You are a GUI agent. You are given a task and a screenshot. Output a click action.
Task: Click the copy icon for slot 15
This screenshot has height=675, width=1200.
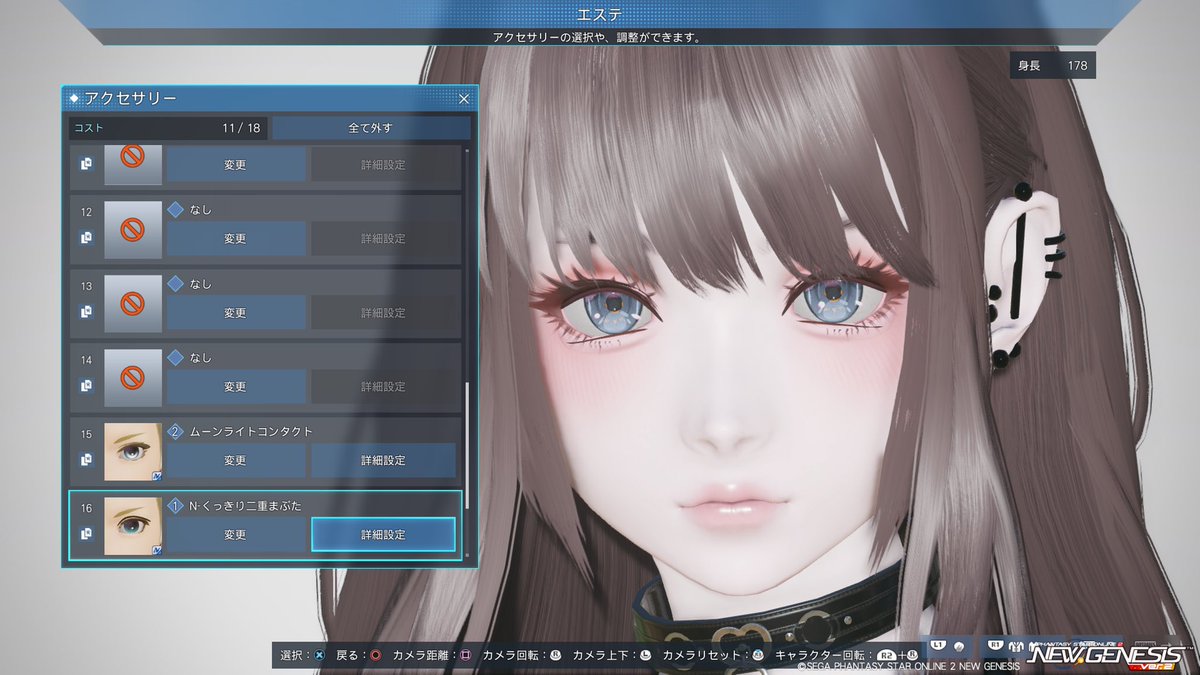[x=86, y=460]
